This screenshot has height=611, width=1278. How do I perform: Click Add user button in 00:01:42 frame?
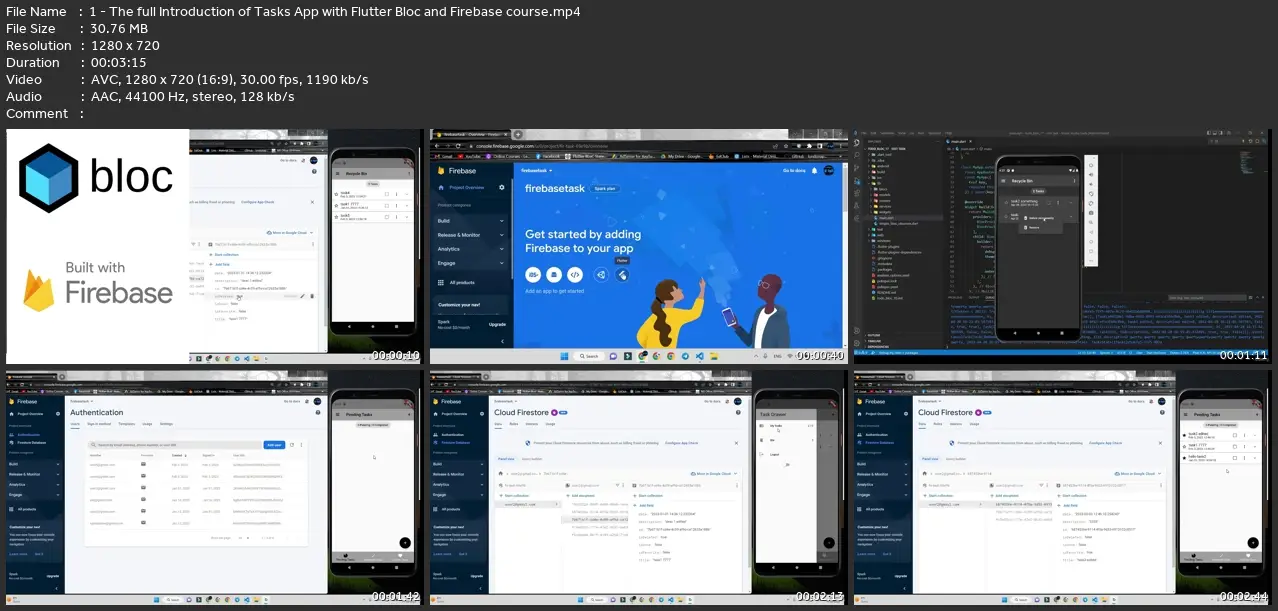[274, 444]
